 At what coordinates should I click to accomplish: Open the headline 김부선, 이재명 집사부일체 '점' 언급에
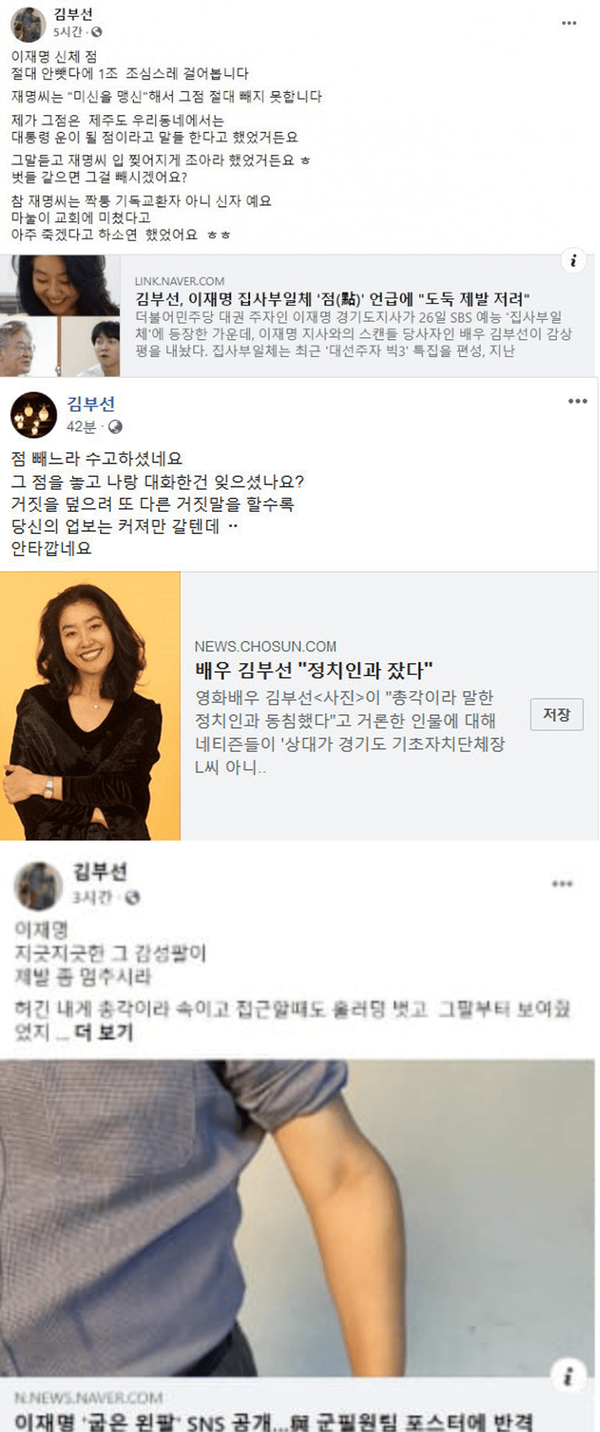[x=332, y=299]
